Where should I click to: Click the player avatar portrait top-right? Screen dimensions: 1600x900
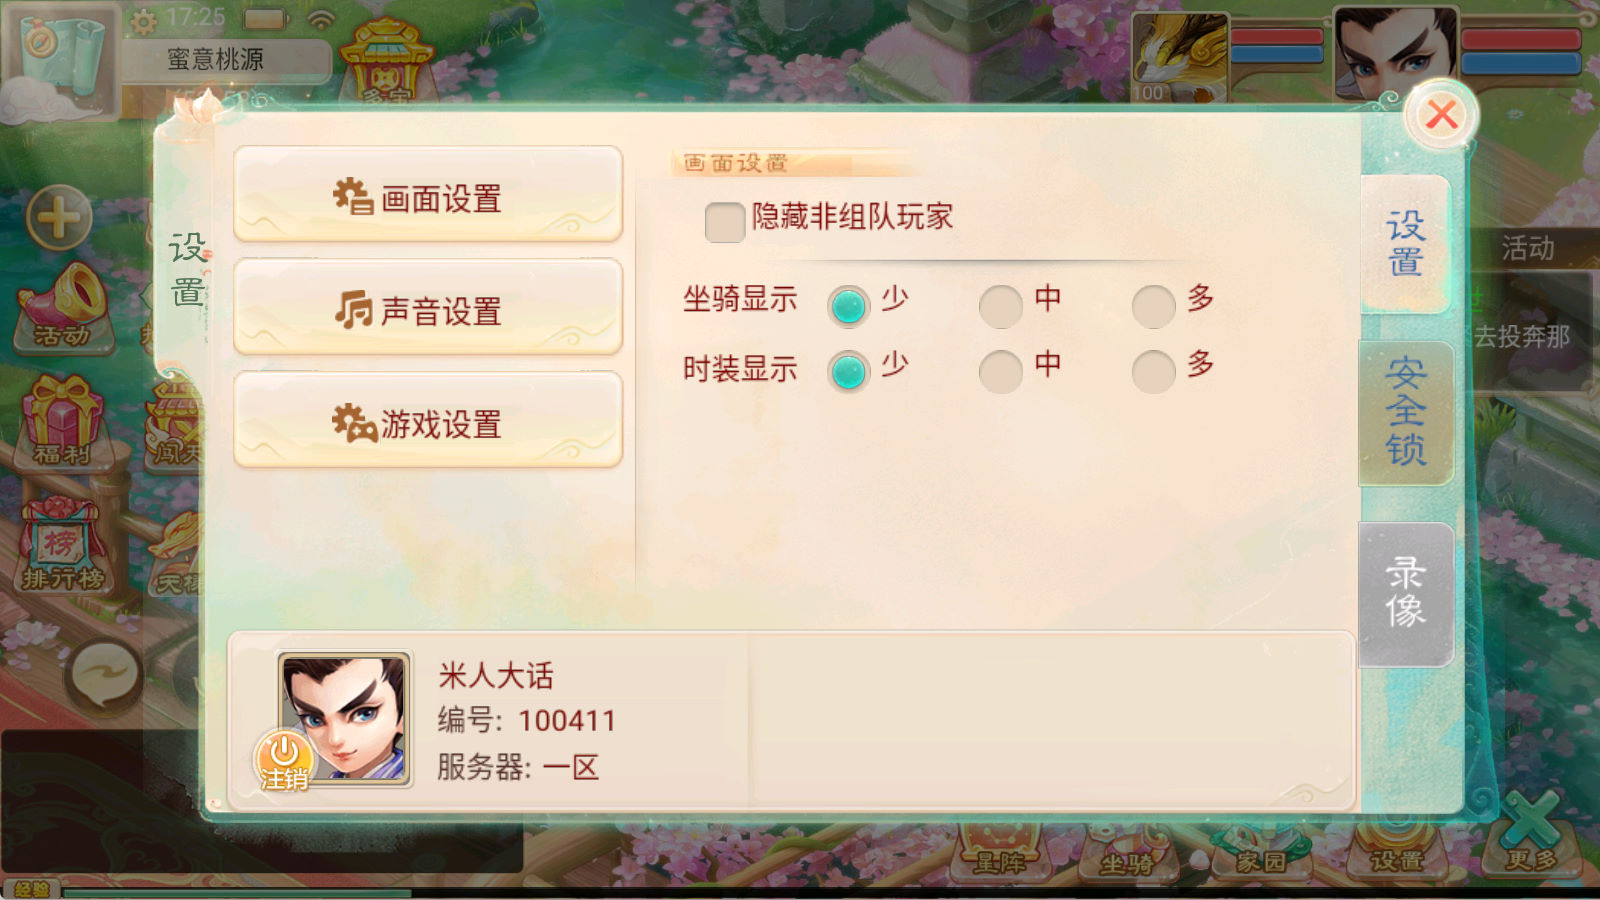[1396, 54]
